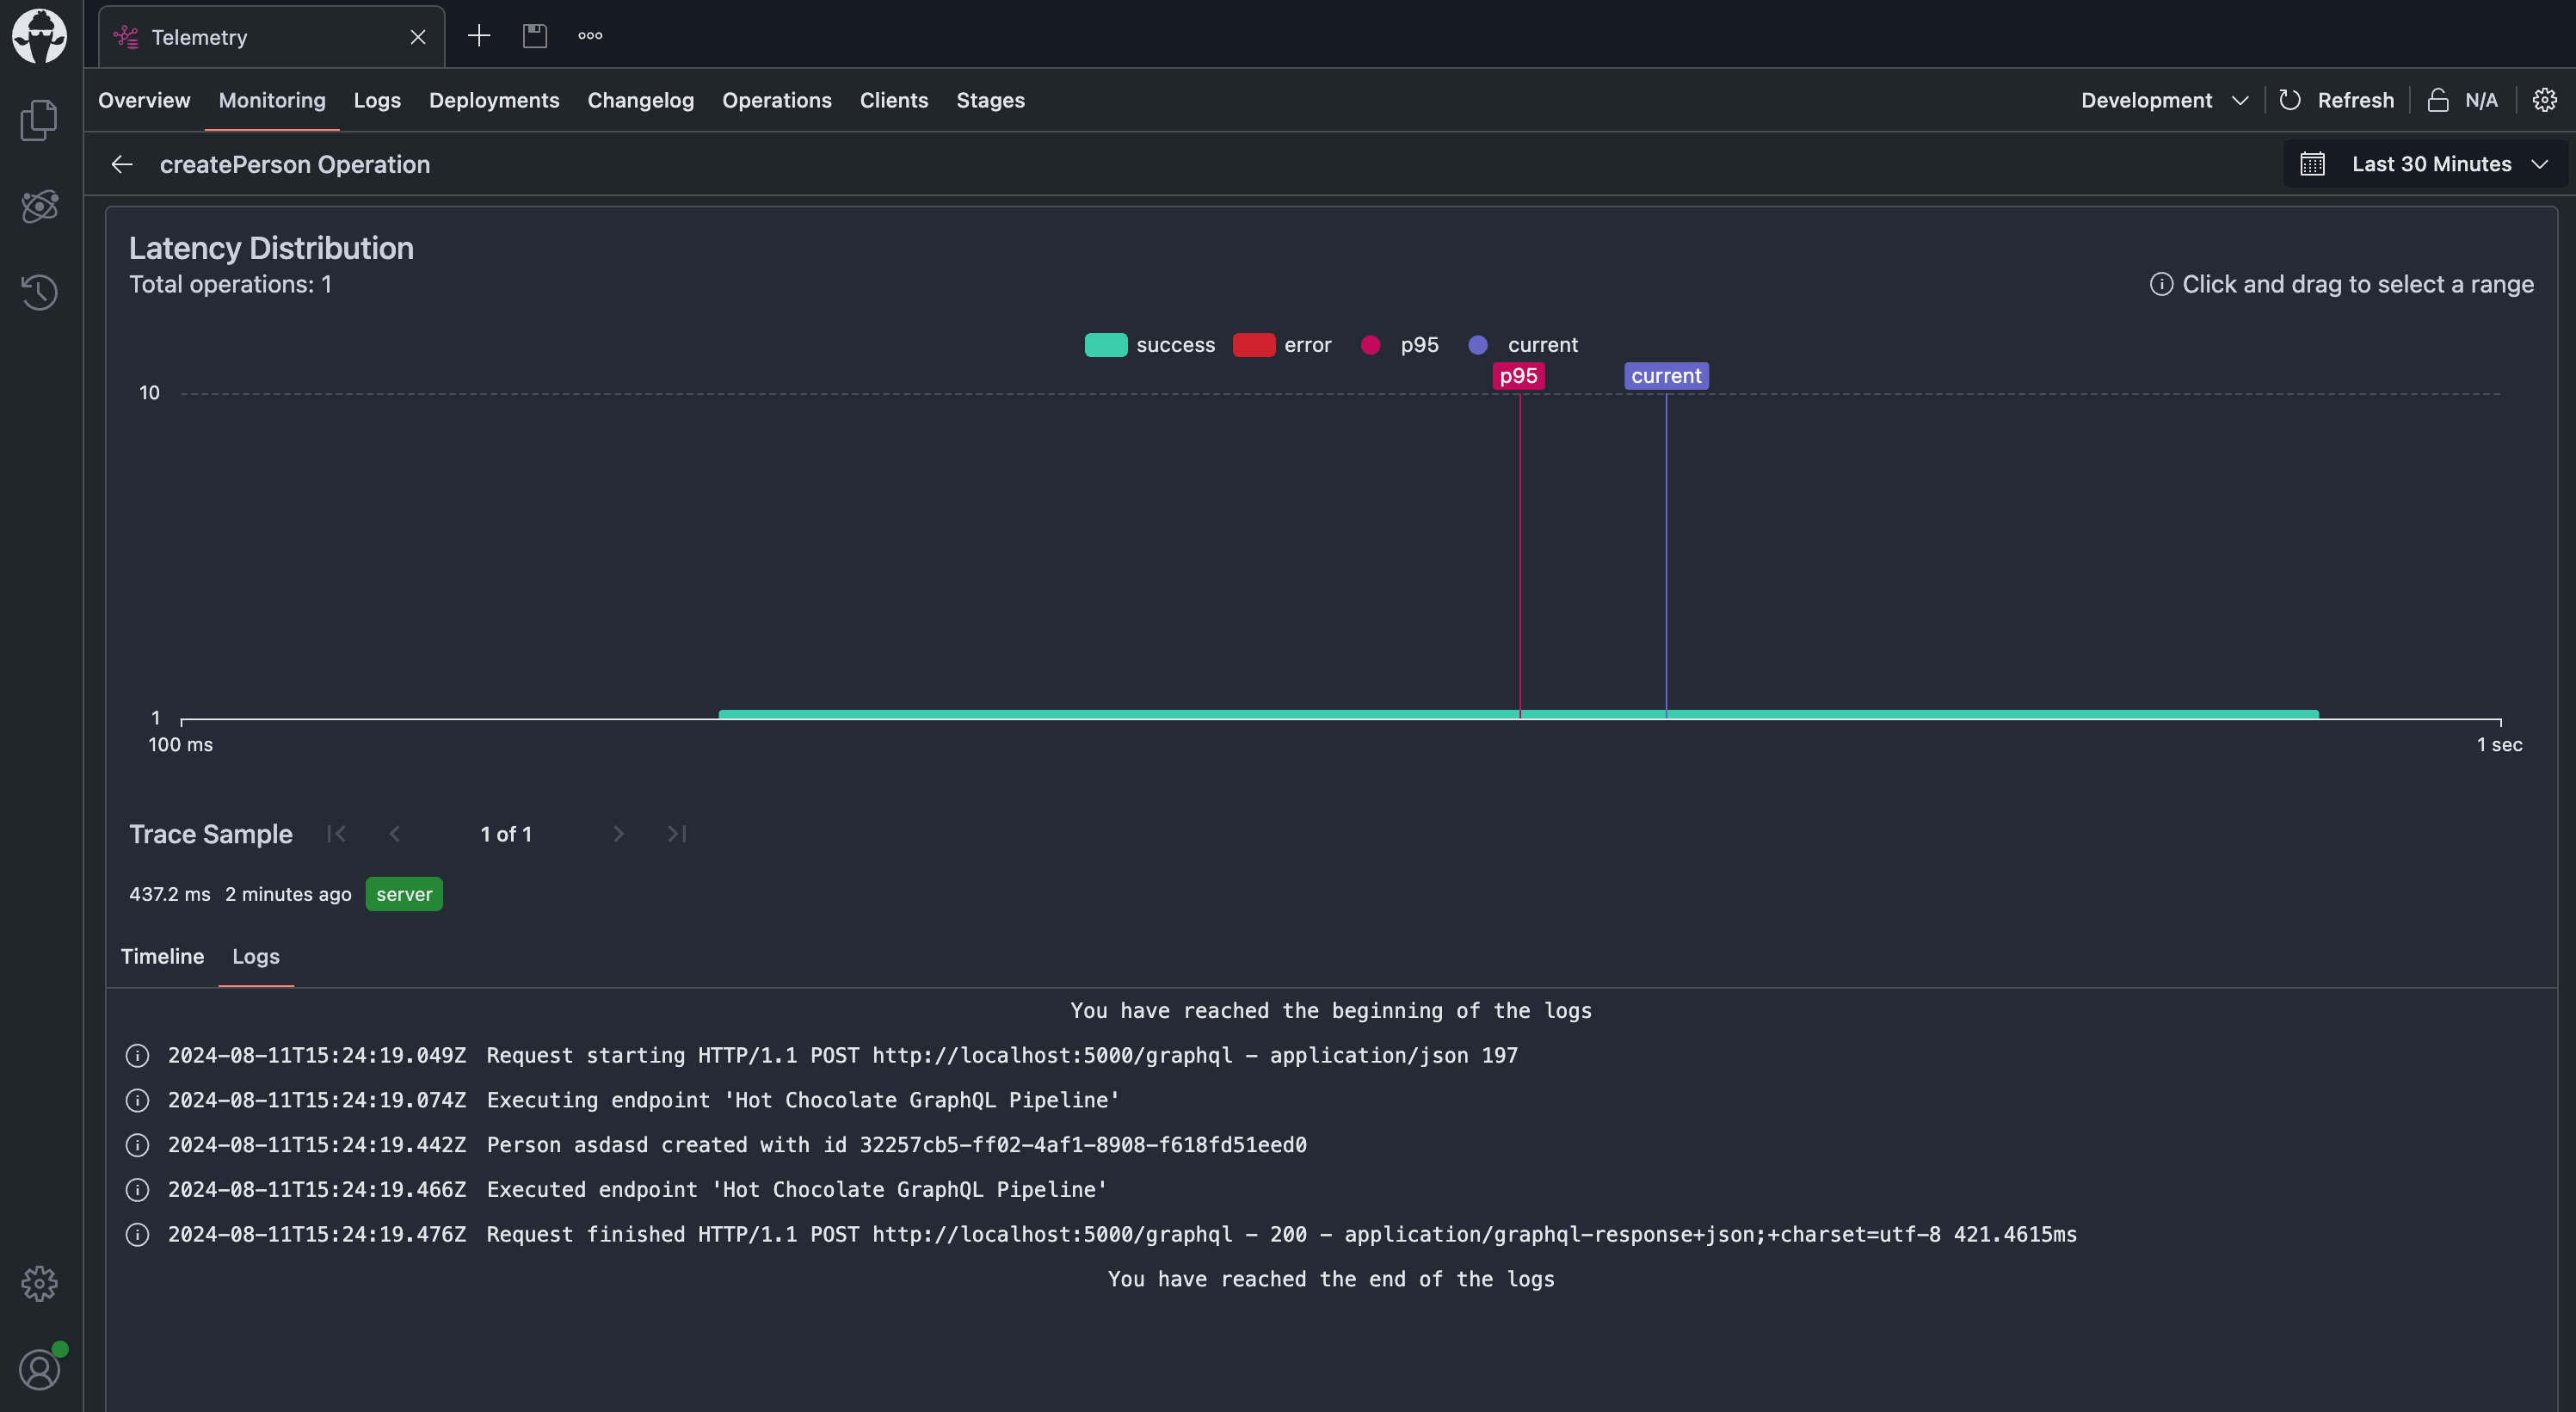Click the 'Total operations: 1' text

[x=230, y=284]
